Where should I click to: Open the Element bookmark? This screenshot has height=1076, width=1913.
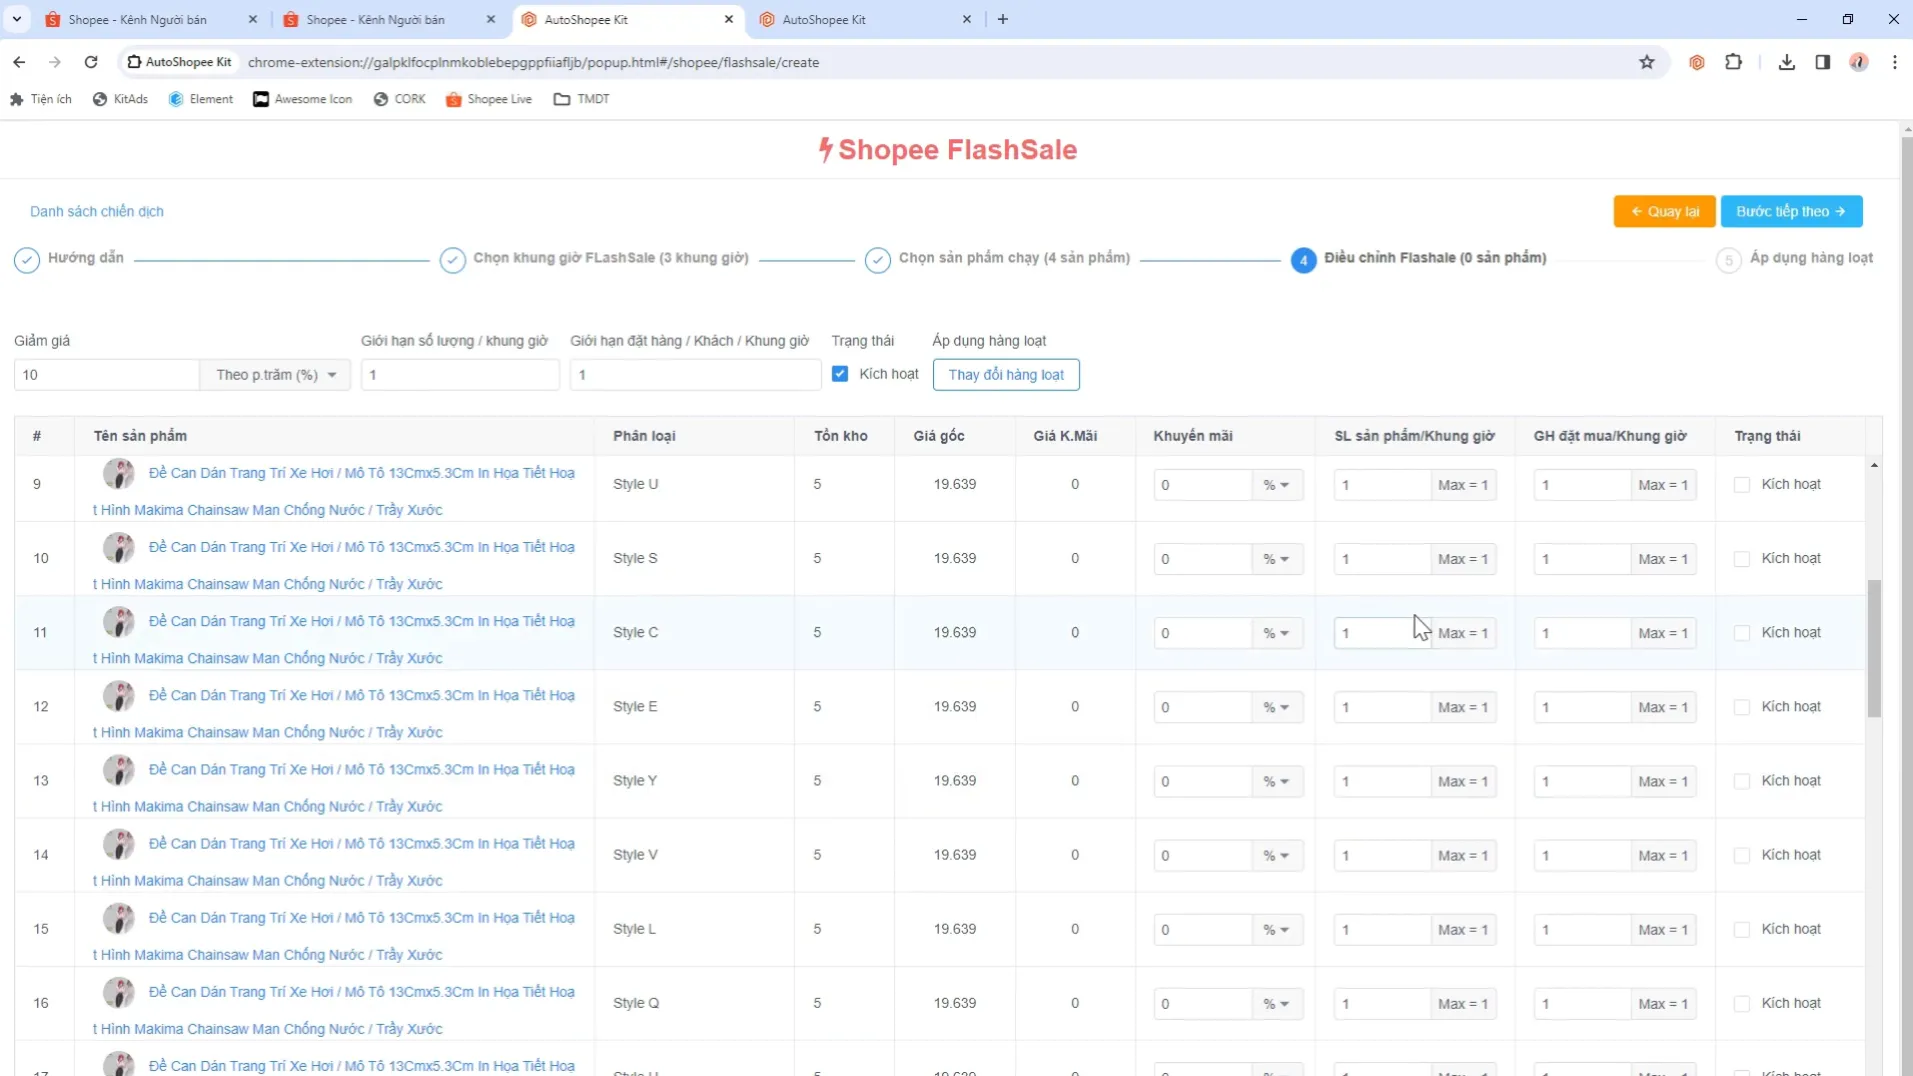[201, 99]
